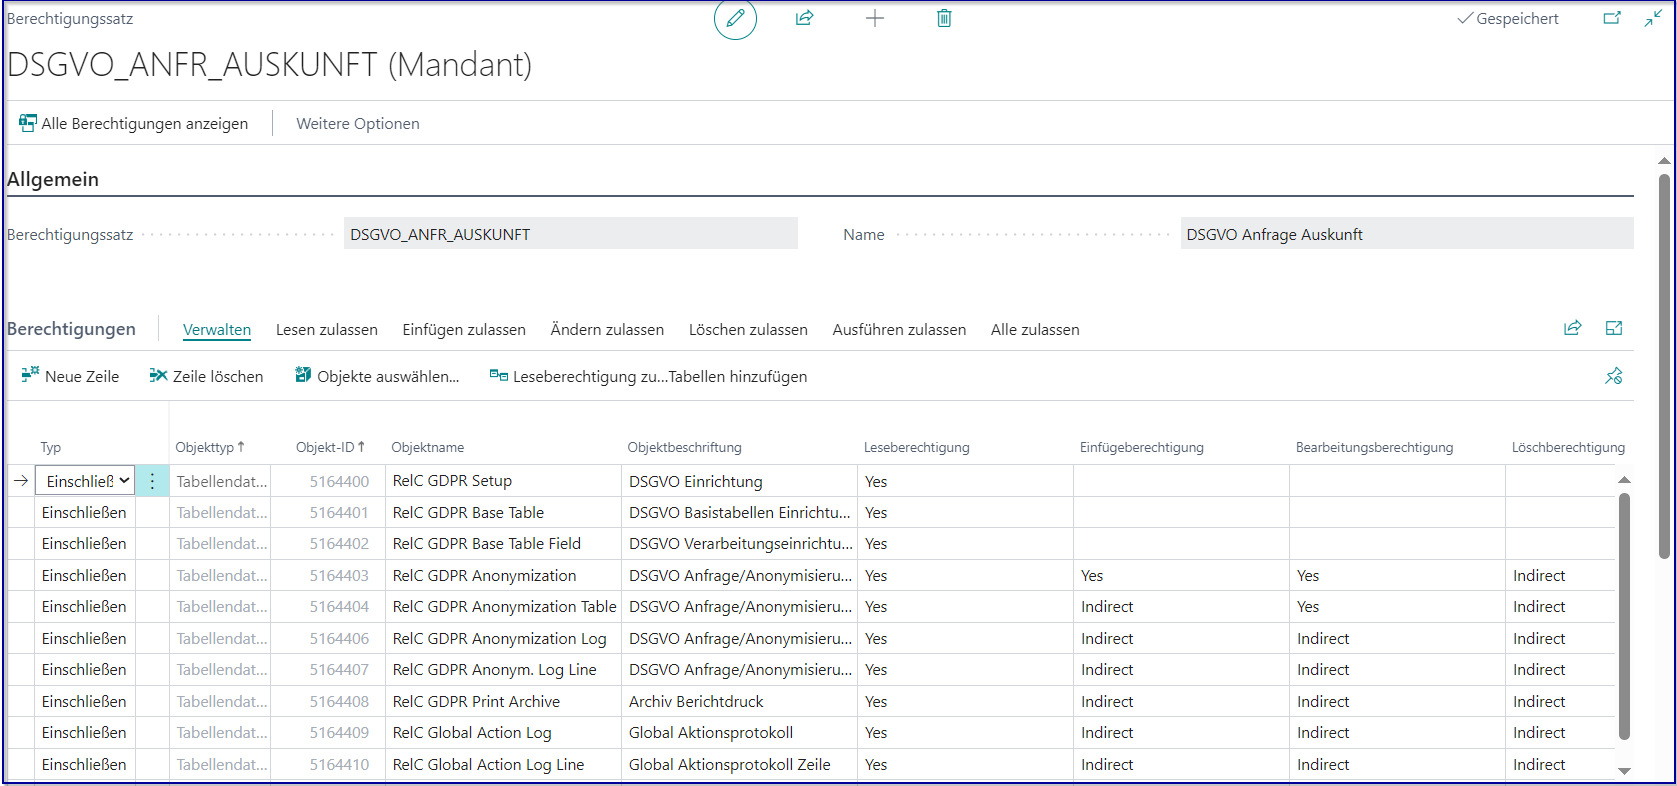Click the share icon in header
Image resolution: width=1677 pixels, height=786 pixels.
coord(804,19)
